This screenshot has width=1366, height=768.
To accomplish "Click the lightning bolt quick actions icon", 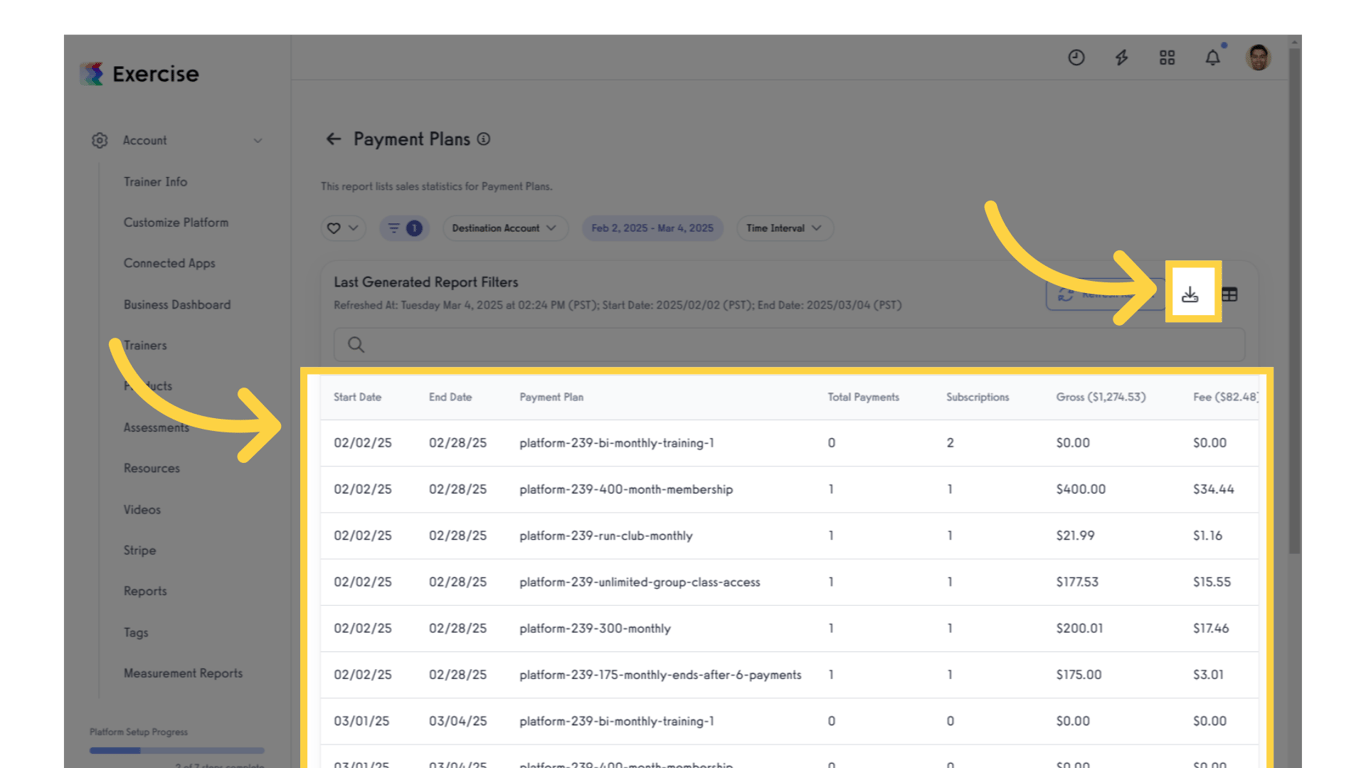I will (x=1122, y=58).
